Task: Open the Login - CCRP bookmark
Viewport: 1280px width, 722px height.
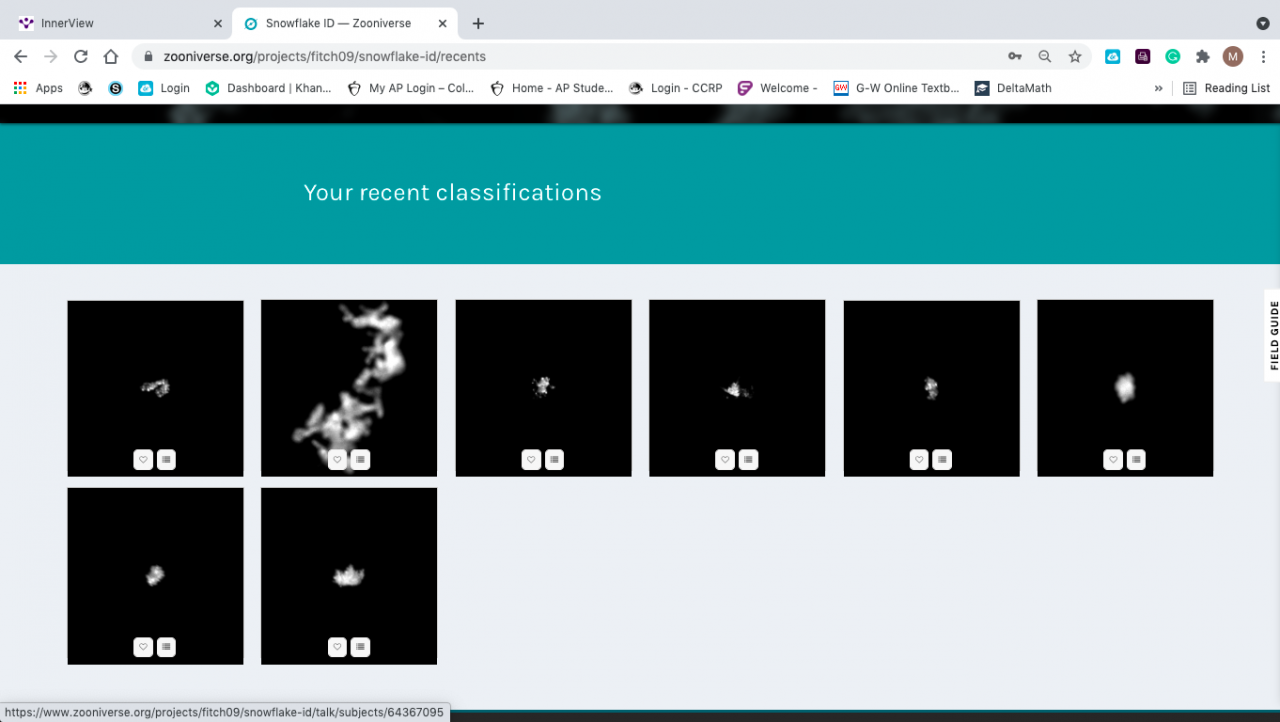Action: pyautogui.click(x=675, y=88)
